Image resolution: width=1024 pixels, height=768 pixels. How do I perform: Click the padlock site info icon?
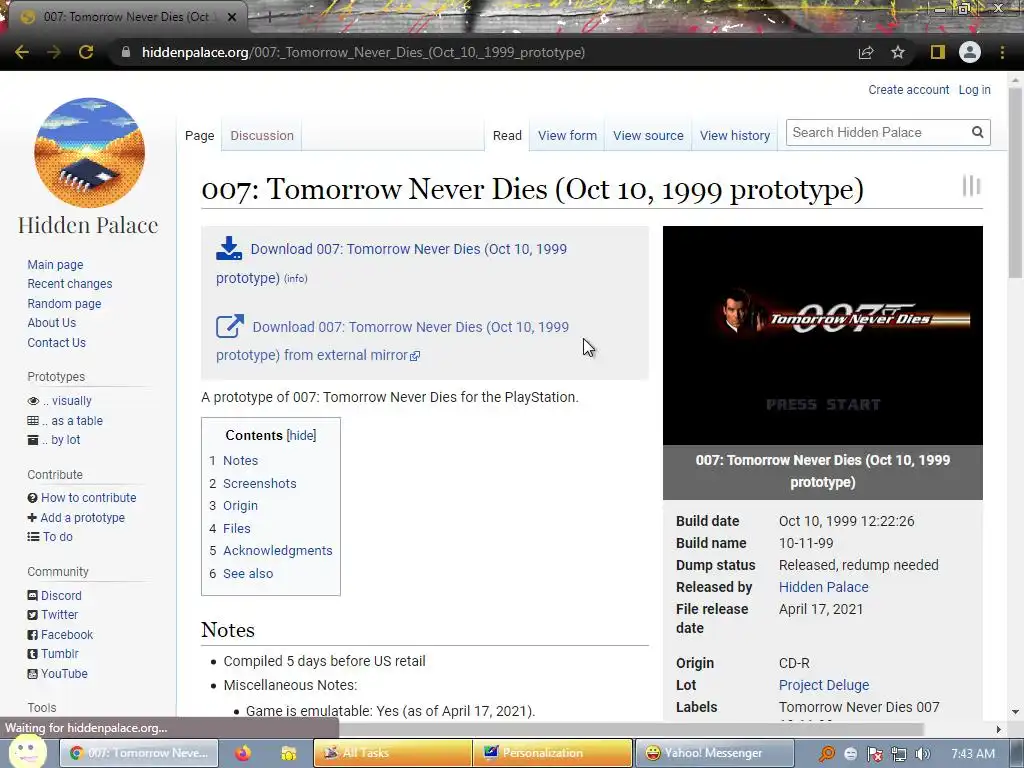(126, 52)
